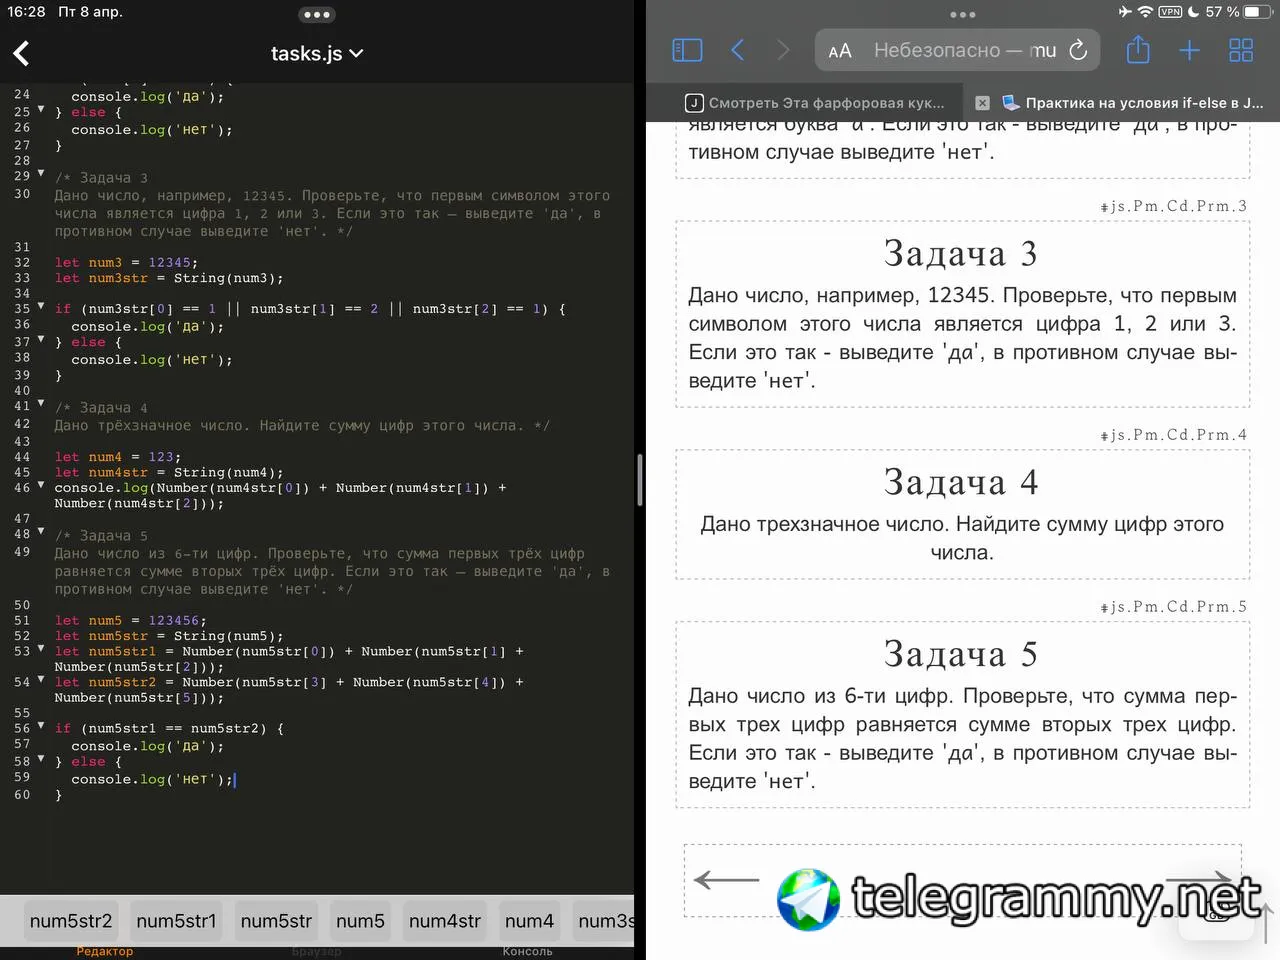Collapse the if block at line 56
The width and height of the screenshot is (1280, 960).
(x=41, y=726)
